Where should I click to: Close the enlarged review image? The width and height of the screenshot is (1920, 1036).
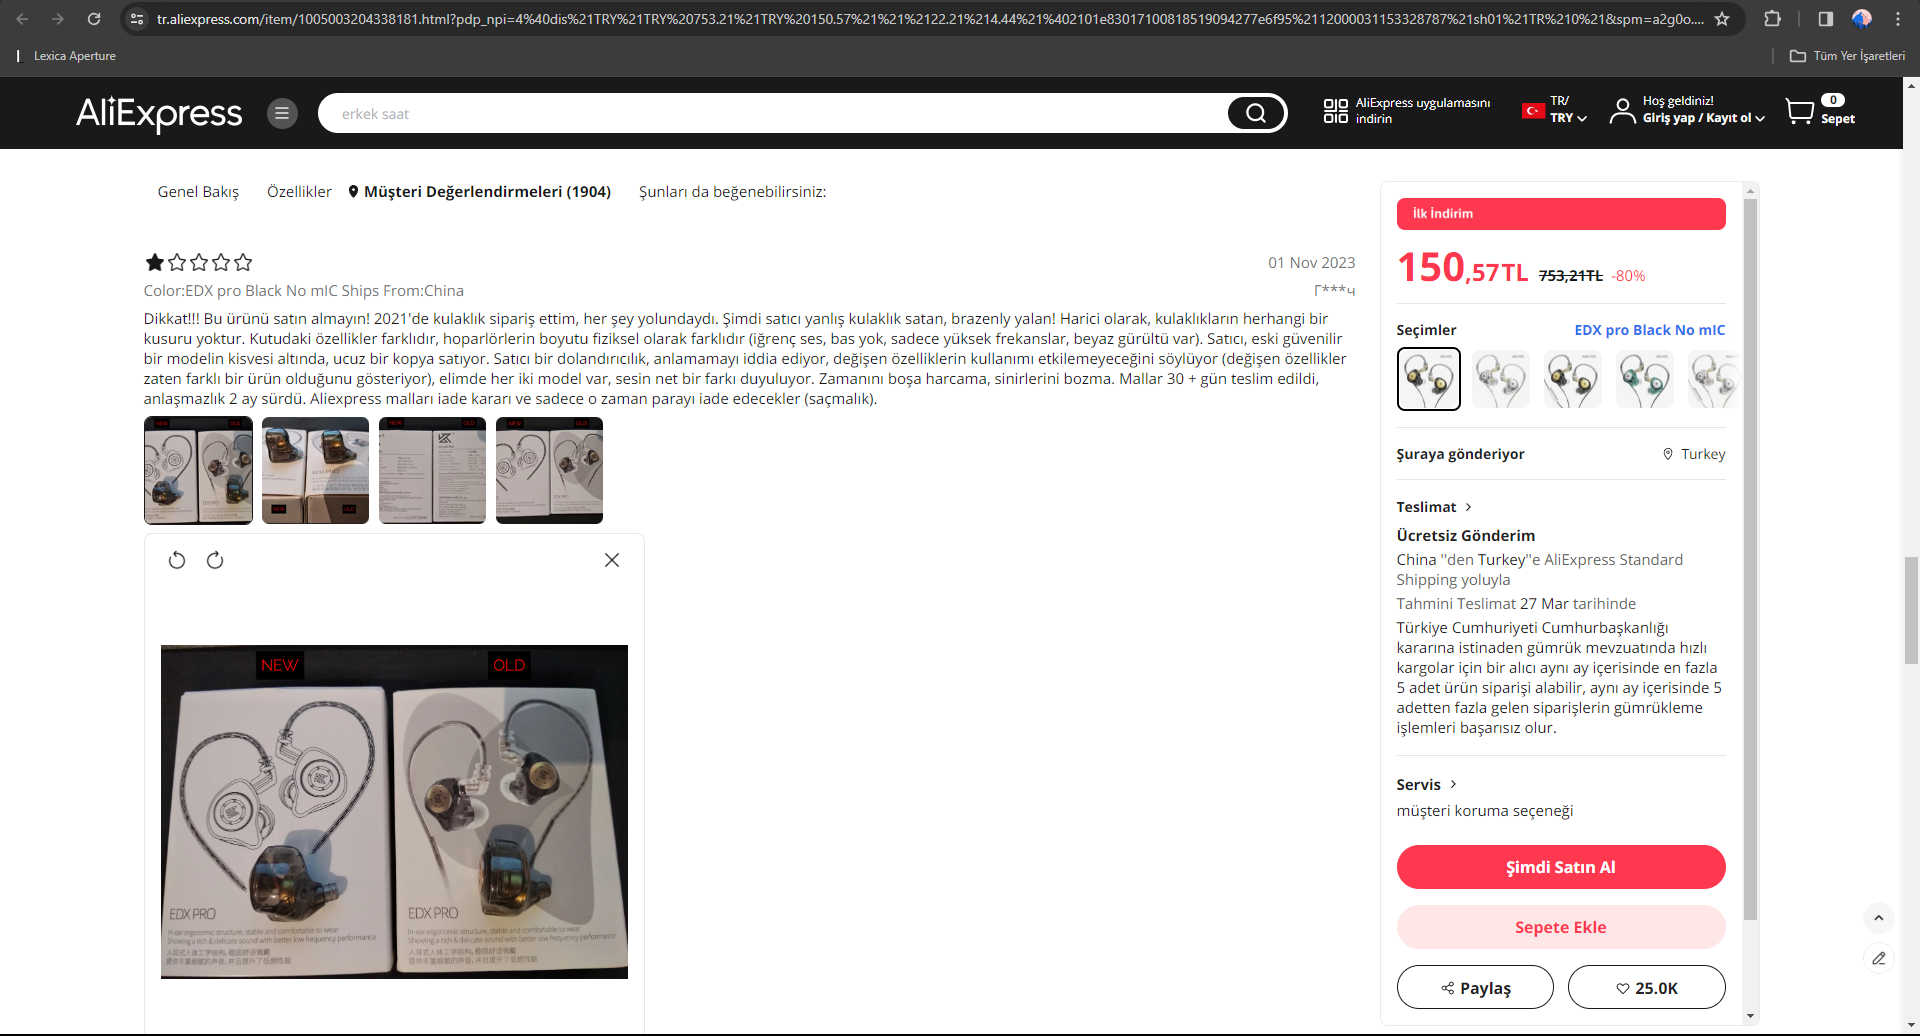pyautogui.click(x=612, y=560)
